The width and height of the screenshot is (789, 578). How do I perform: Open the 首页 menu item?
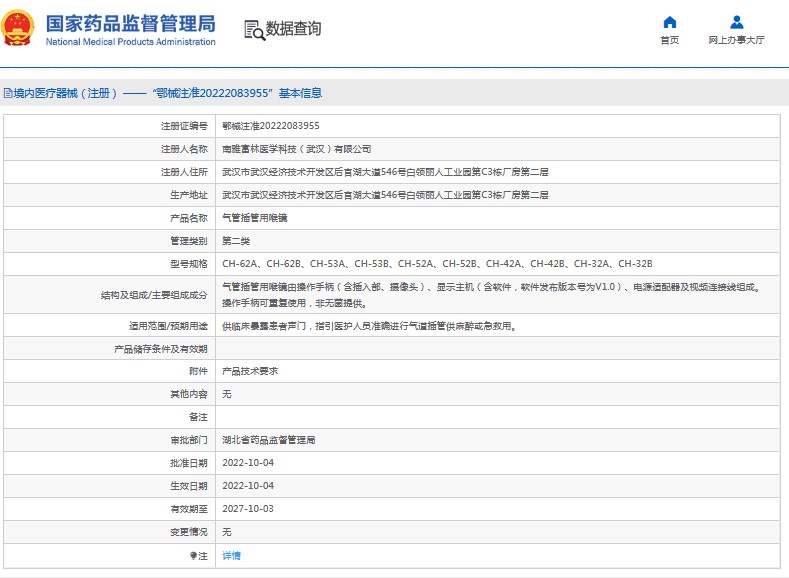[669, 40]
